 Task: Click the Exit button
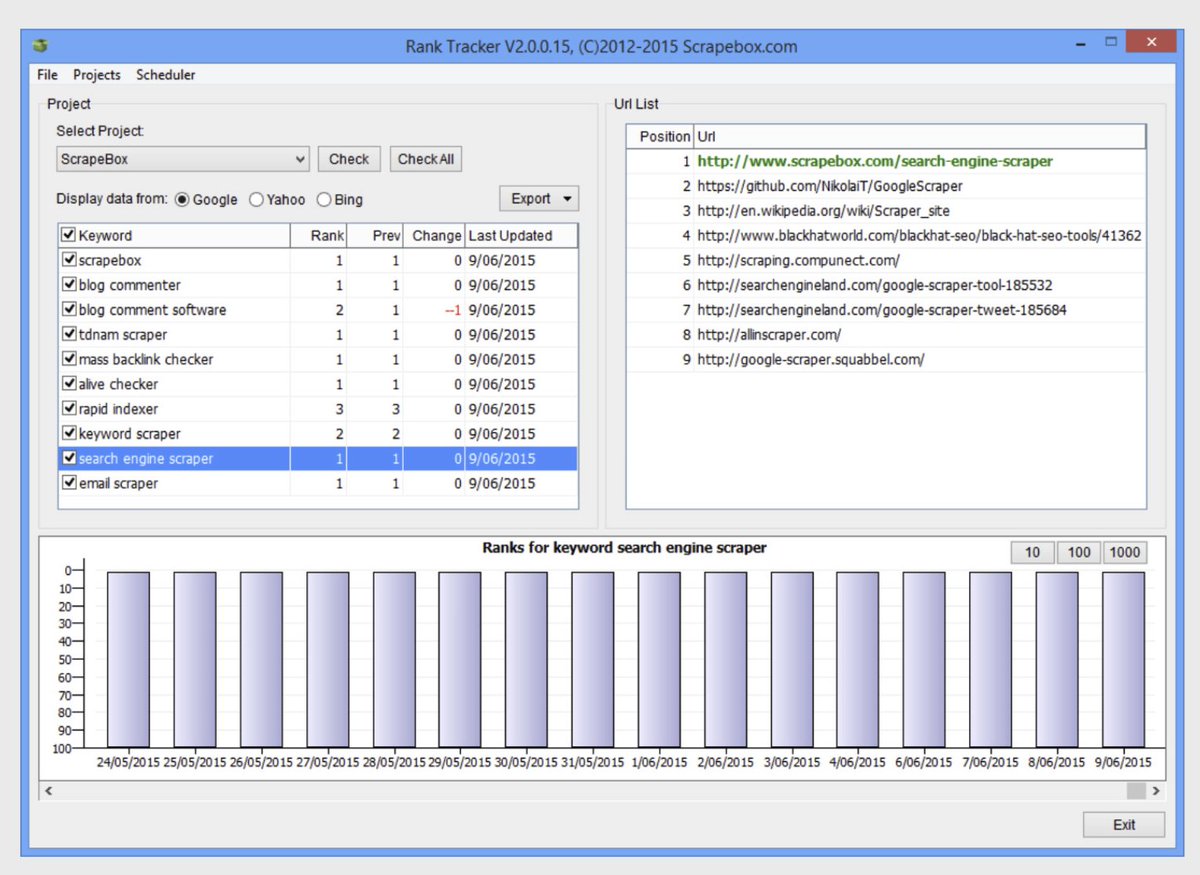pyautogui.click(x=1124, y=825)
